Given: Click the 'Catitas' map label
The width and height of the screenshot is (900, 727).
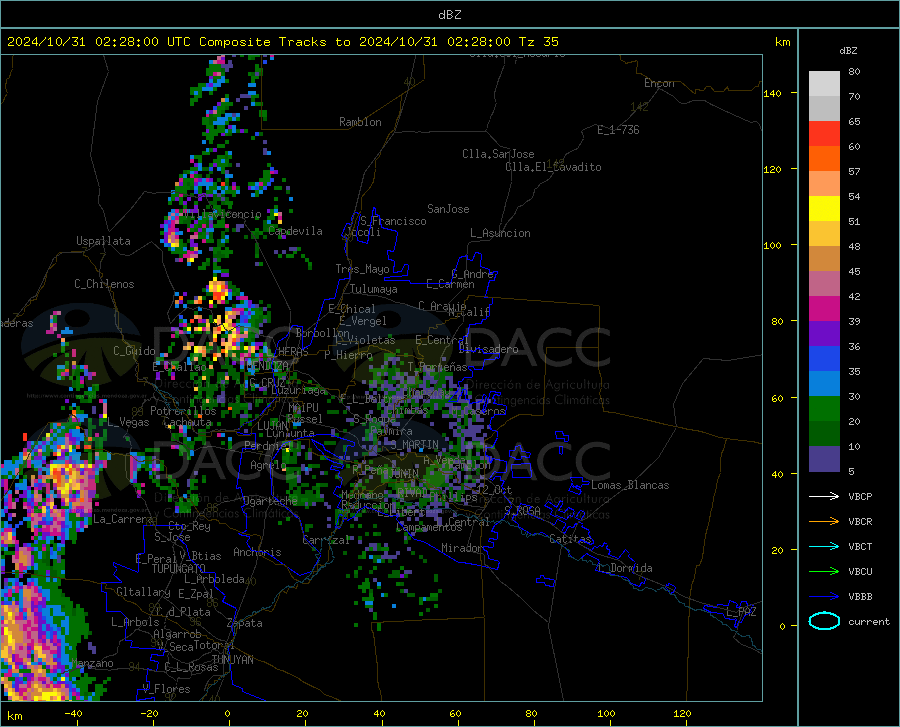Looking at the screenshot, I should pyautogui.click(x=570, y=539).
